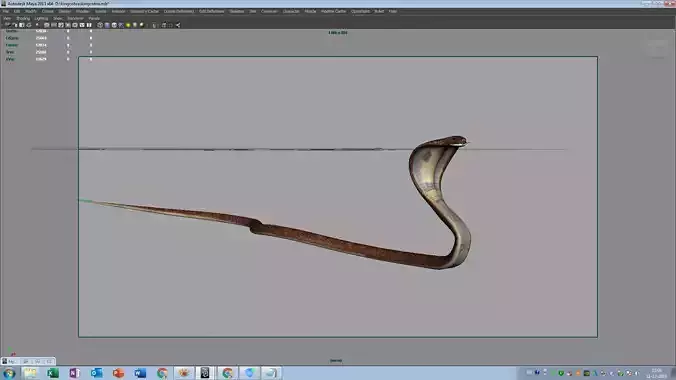Viewport: 676px width, 380px height.
Task: Click the Shadows icon in panel toolbar
Action: (135, 25)
